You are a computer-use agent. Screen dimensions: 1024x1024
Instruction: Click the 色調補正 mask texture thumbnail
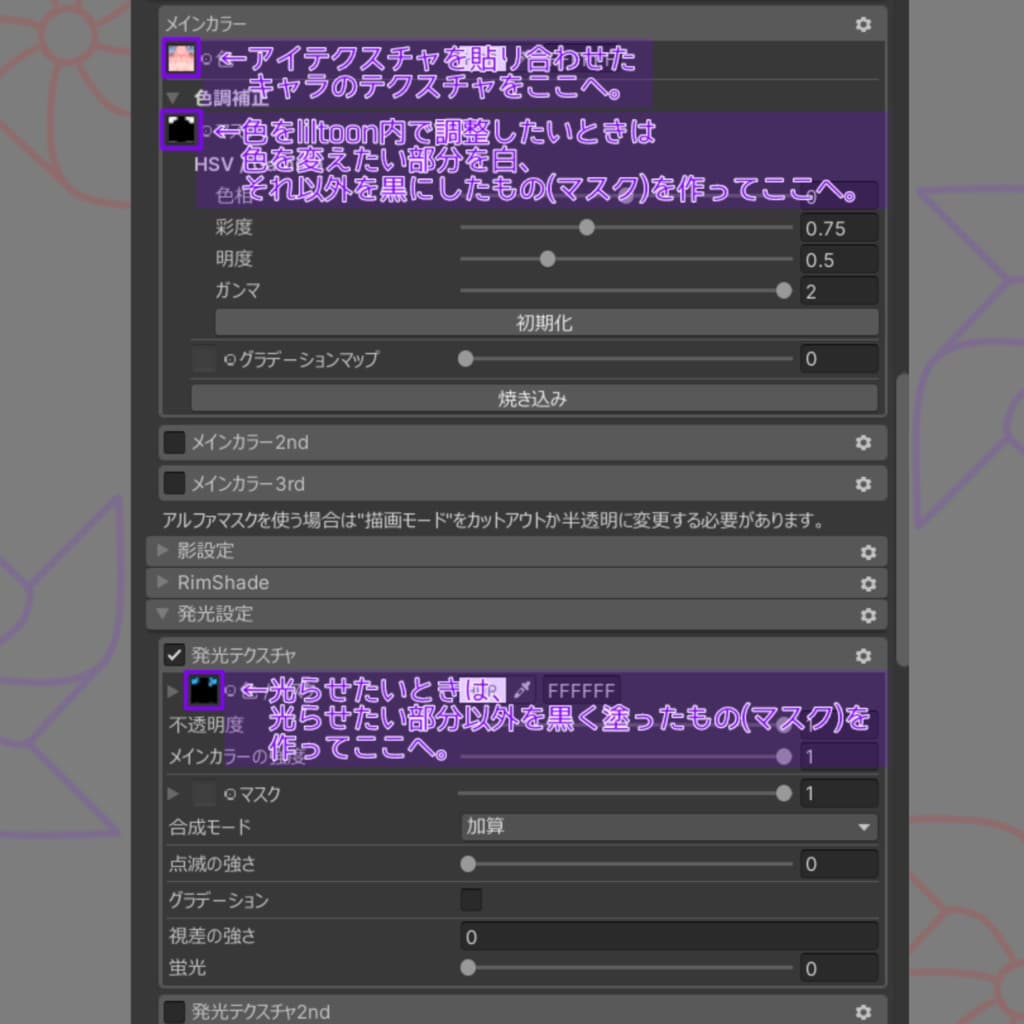click(x=181, y=130)
